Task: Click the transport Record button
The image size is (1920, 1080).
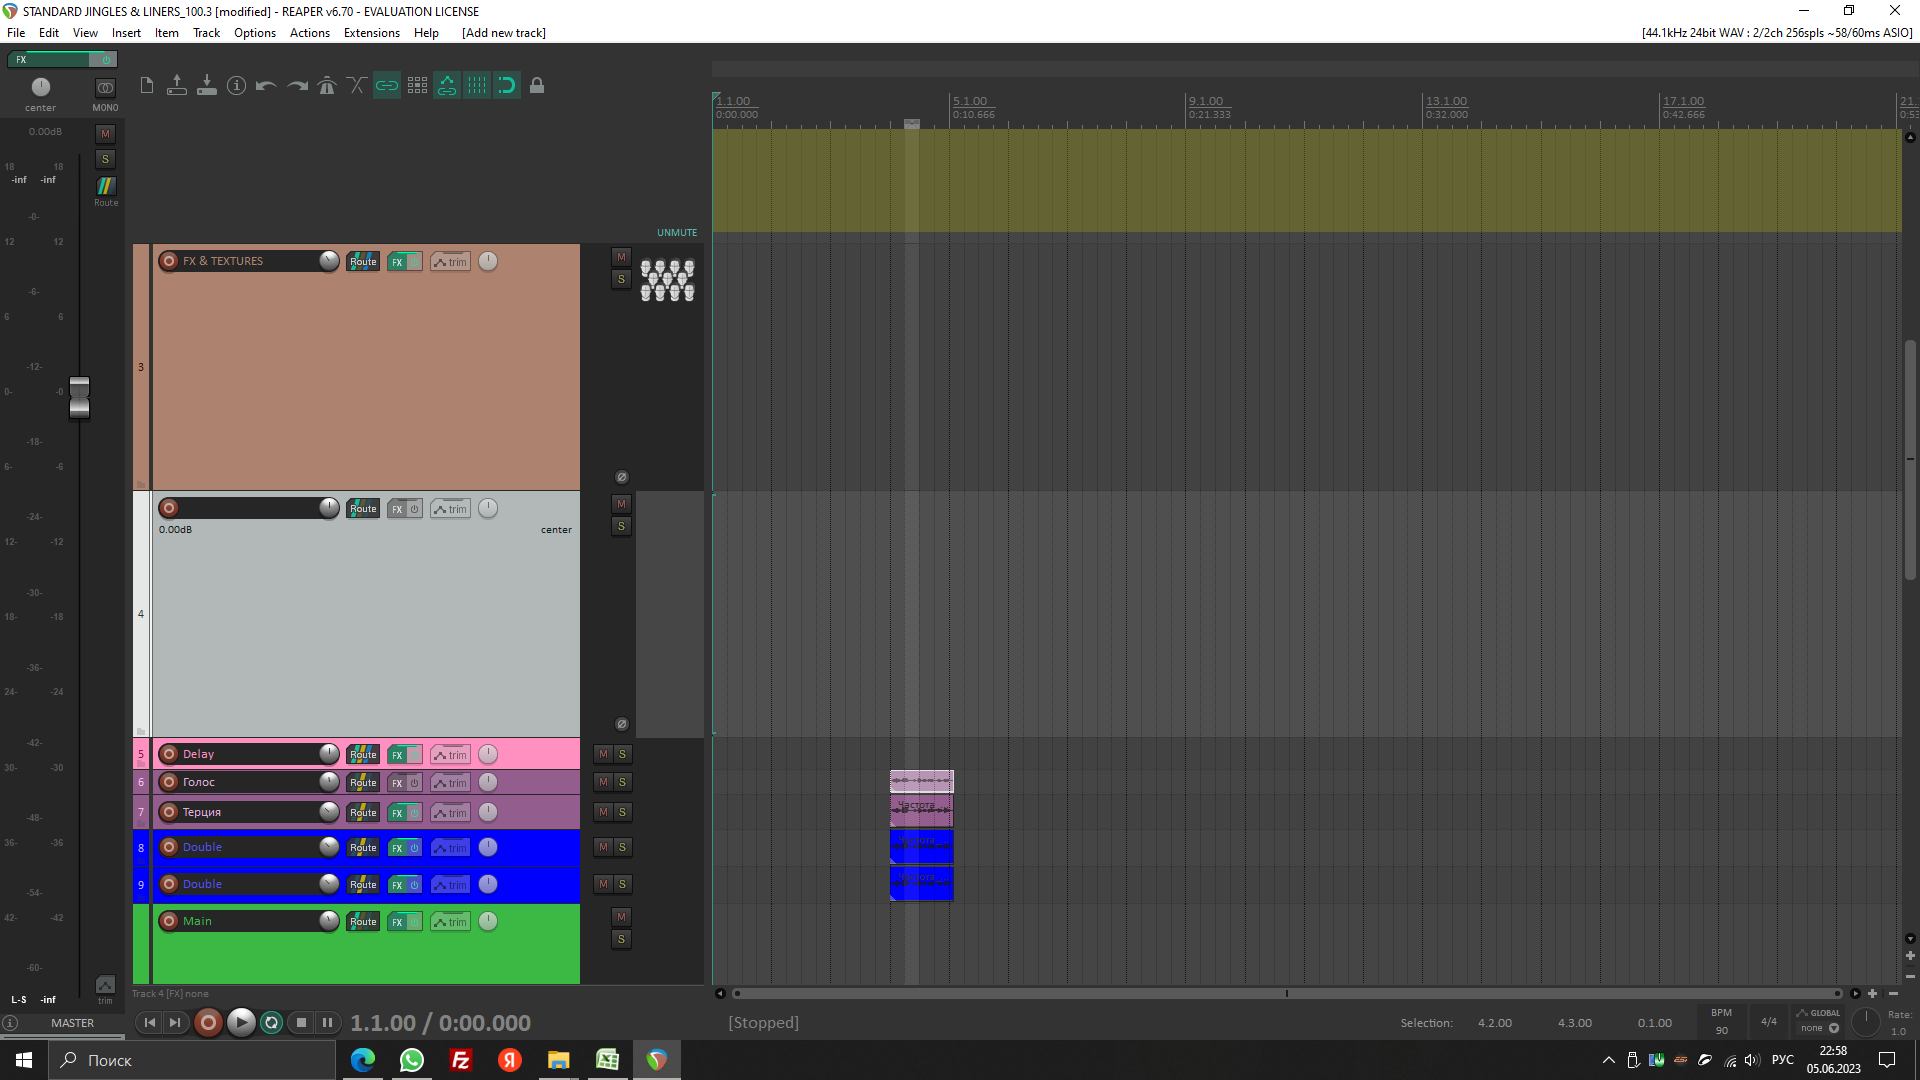Action: 208,1022
